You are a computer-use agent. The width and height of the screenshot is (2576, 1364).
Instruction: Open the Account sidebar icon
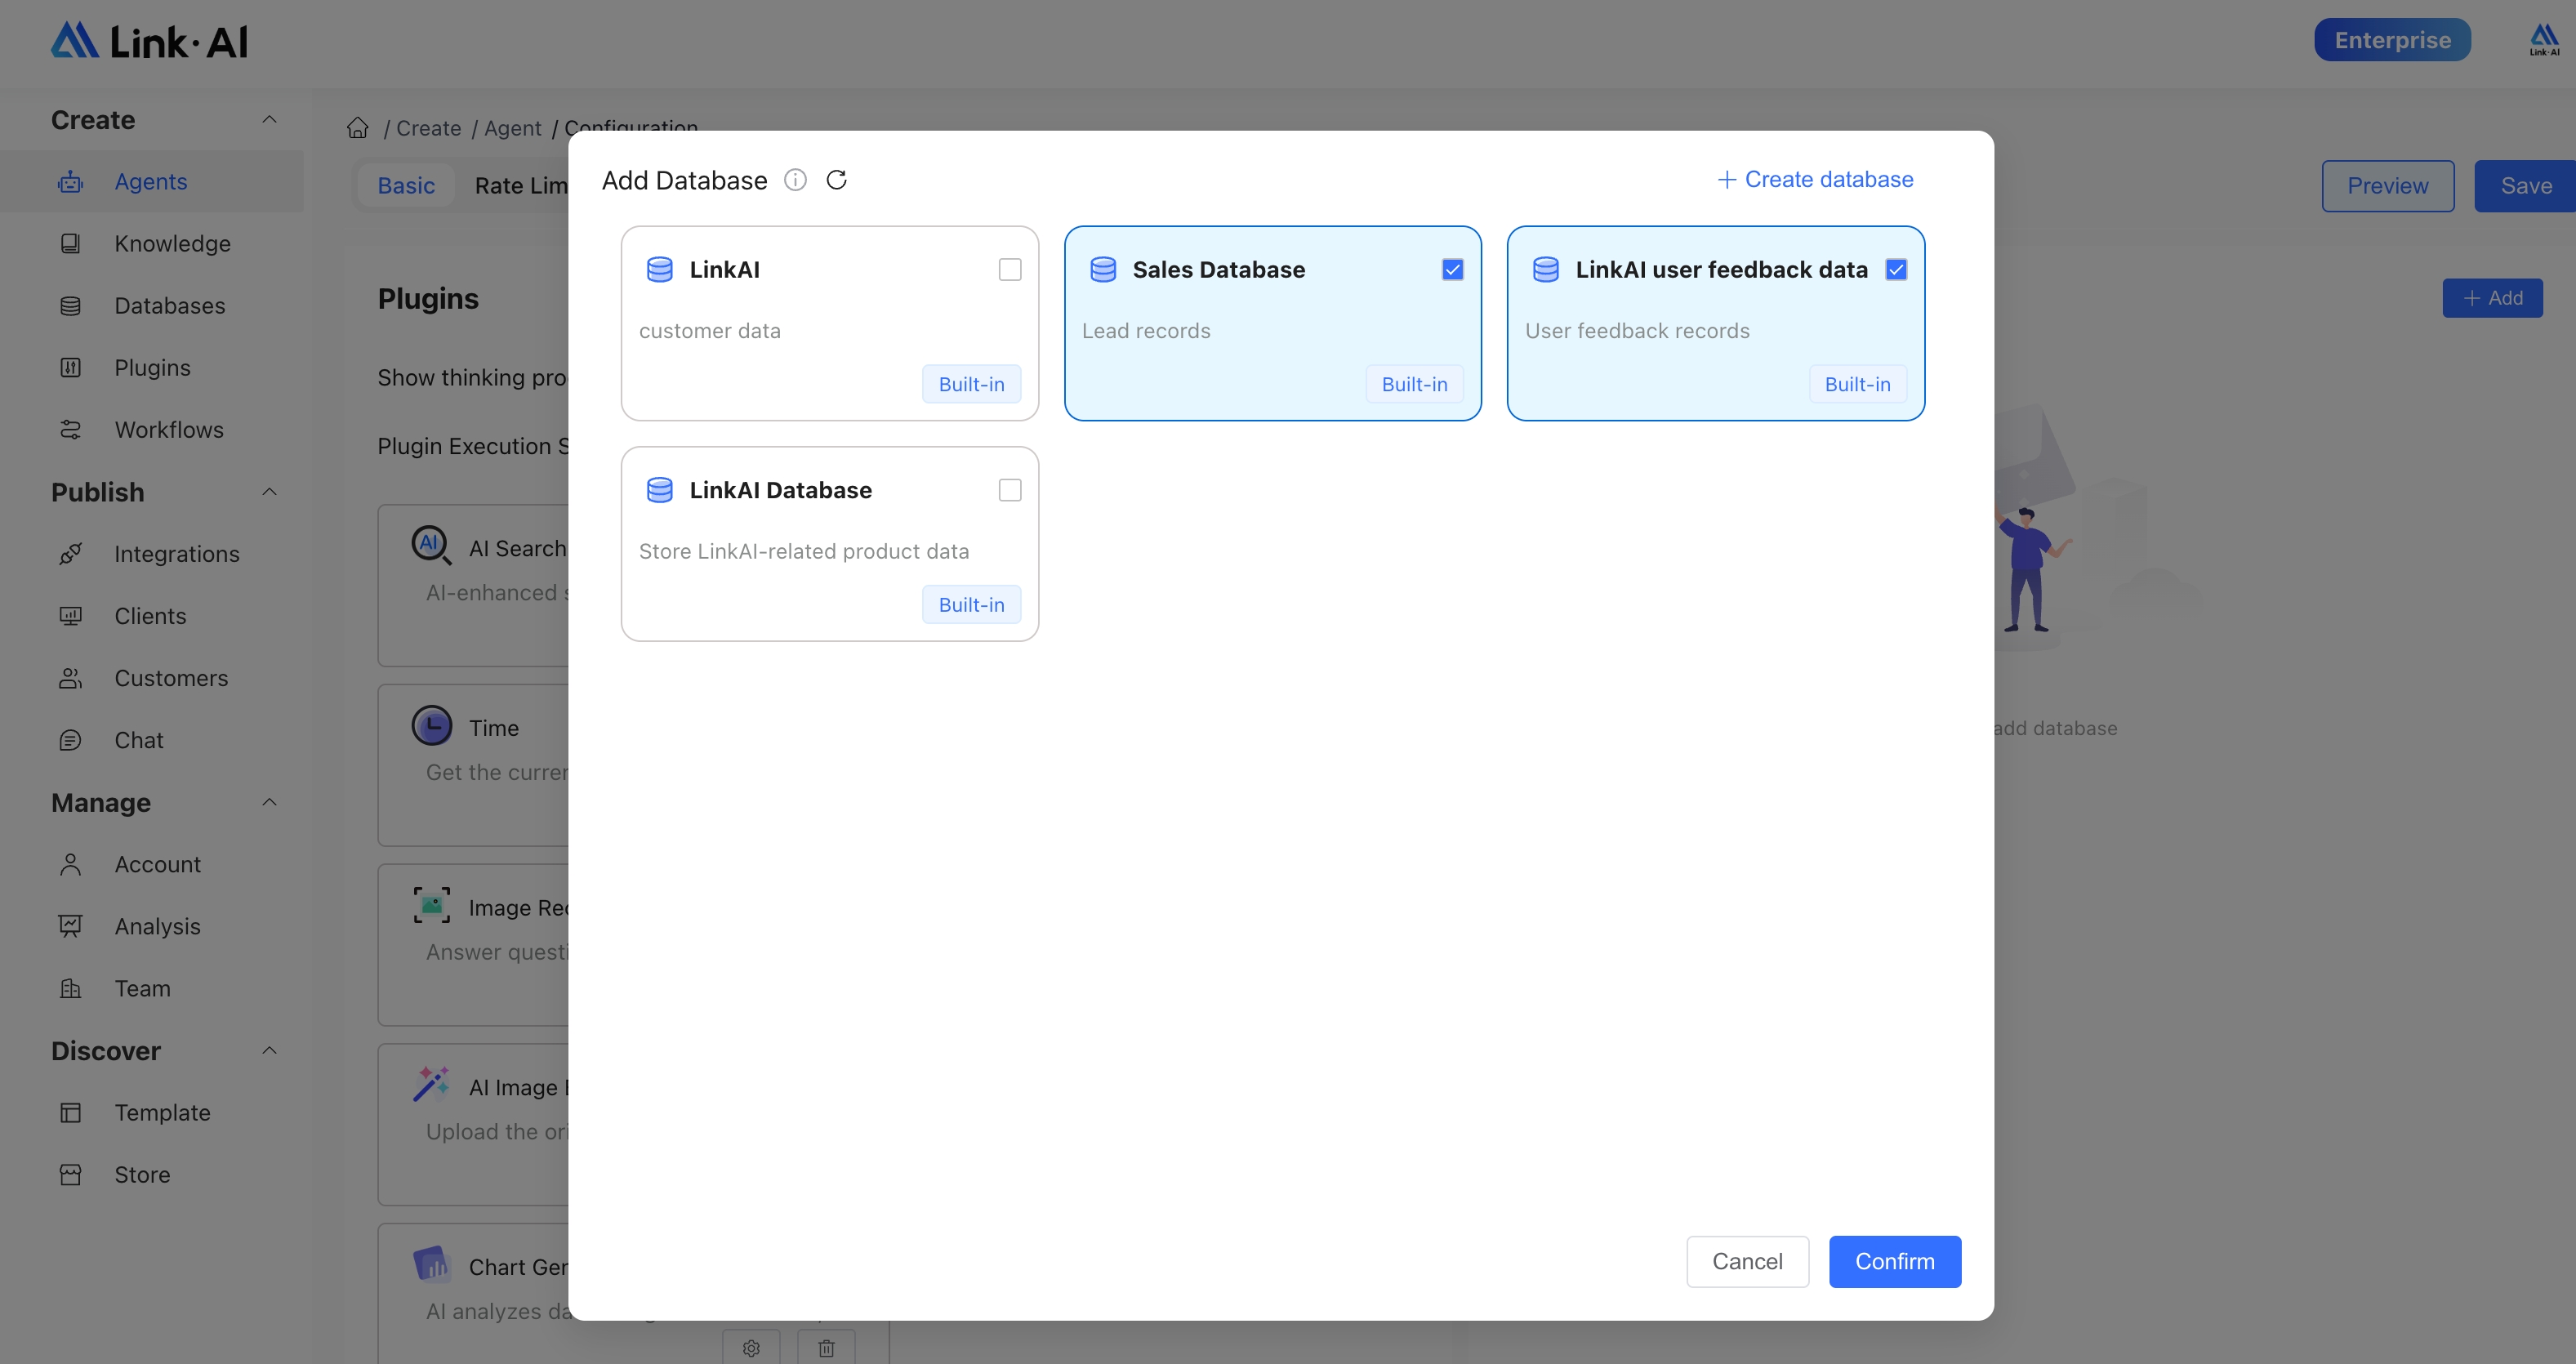pyautogui.click(x=70, y=864)
